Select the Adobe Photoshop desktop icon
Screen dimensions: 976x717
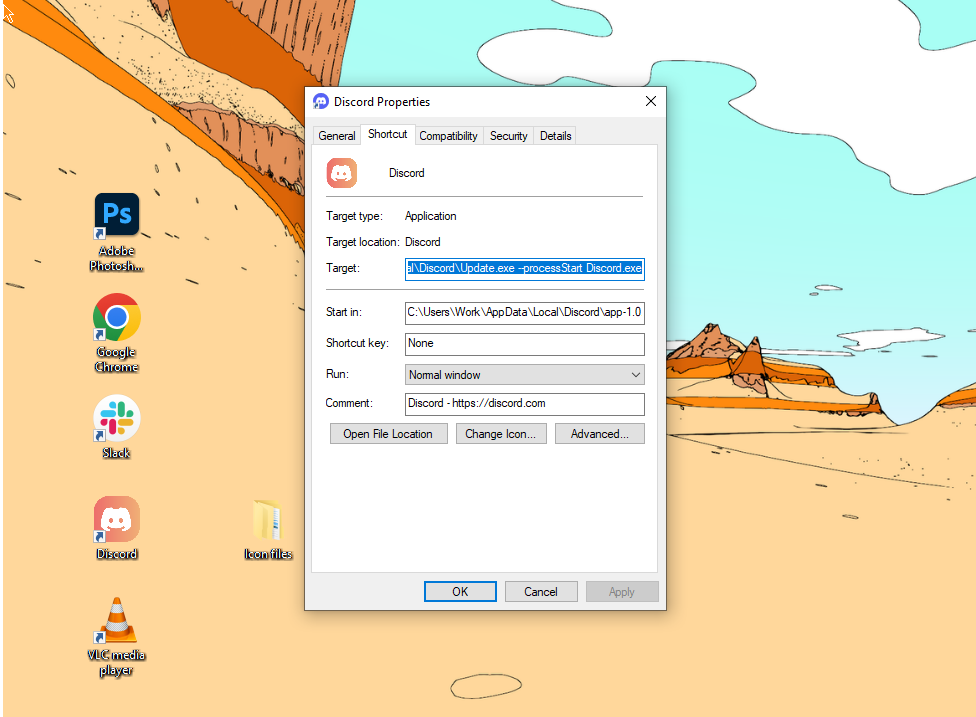point(116,232)
